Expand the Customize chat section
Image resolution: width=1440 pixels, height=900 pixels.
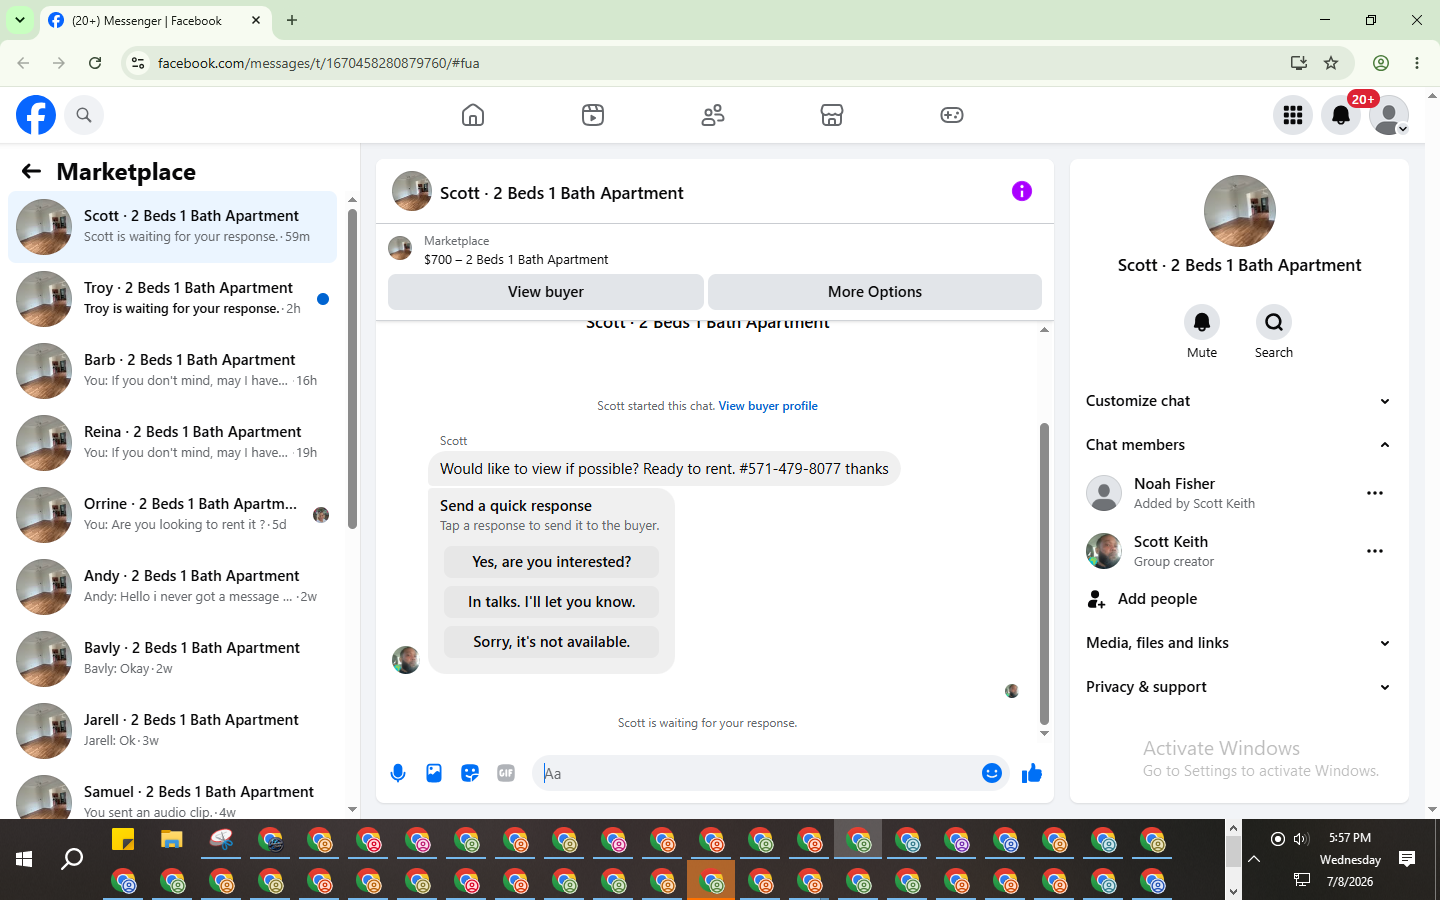pyautogui.click(x=1239, y=401)
